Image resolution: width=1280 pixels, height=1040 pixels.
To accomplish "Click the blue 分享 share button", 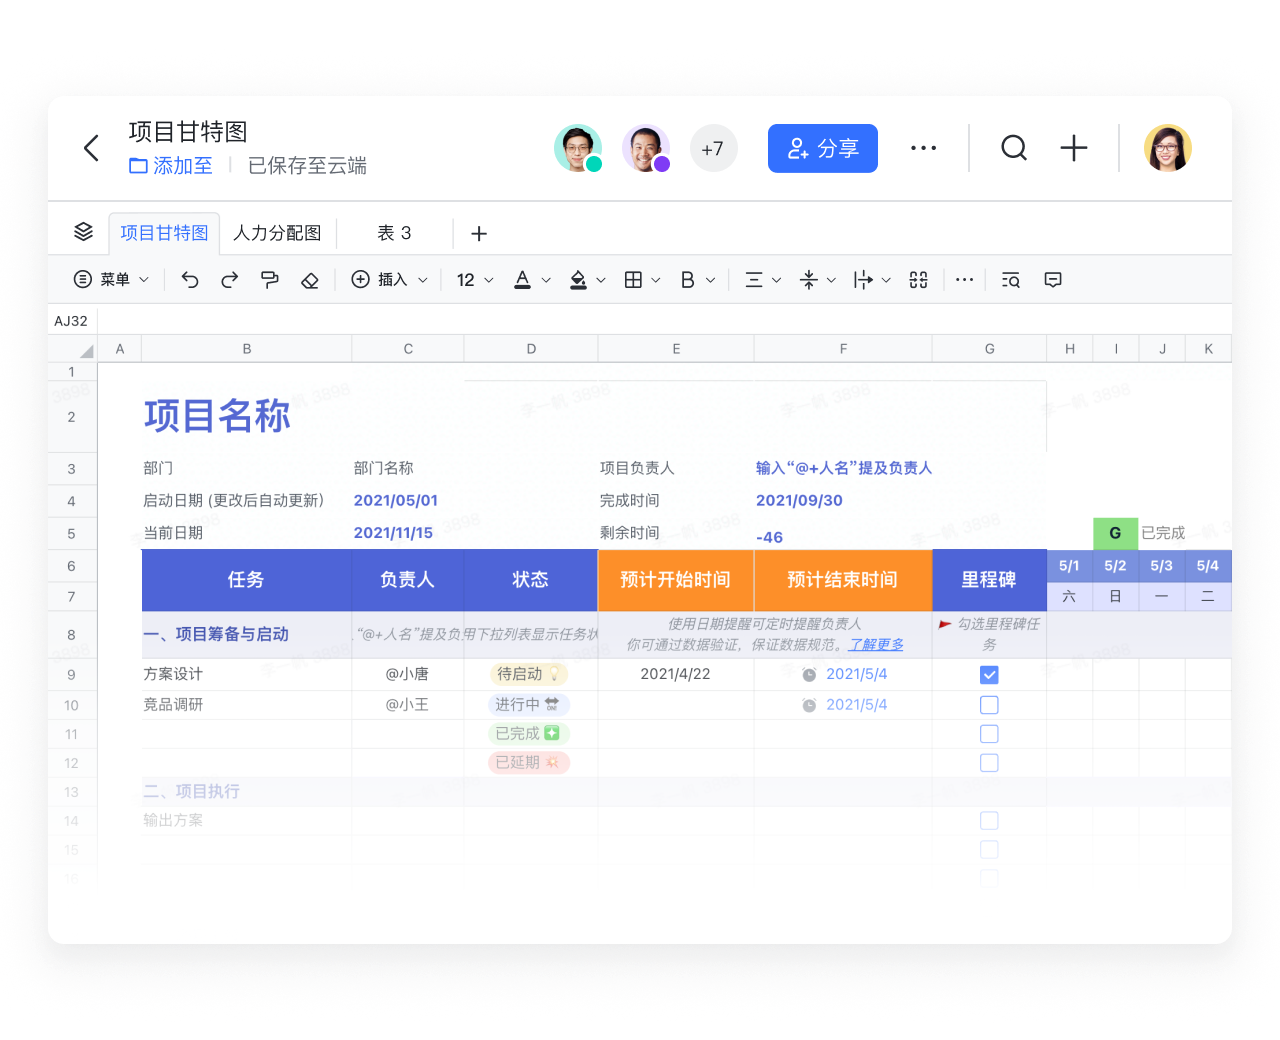I will pyautogui.click(x=822, y=147).
